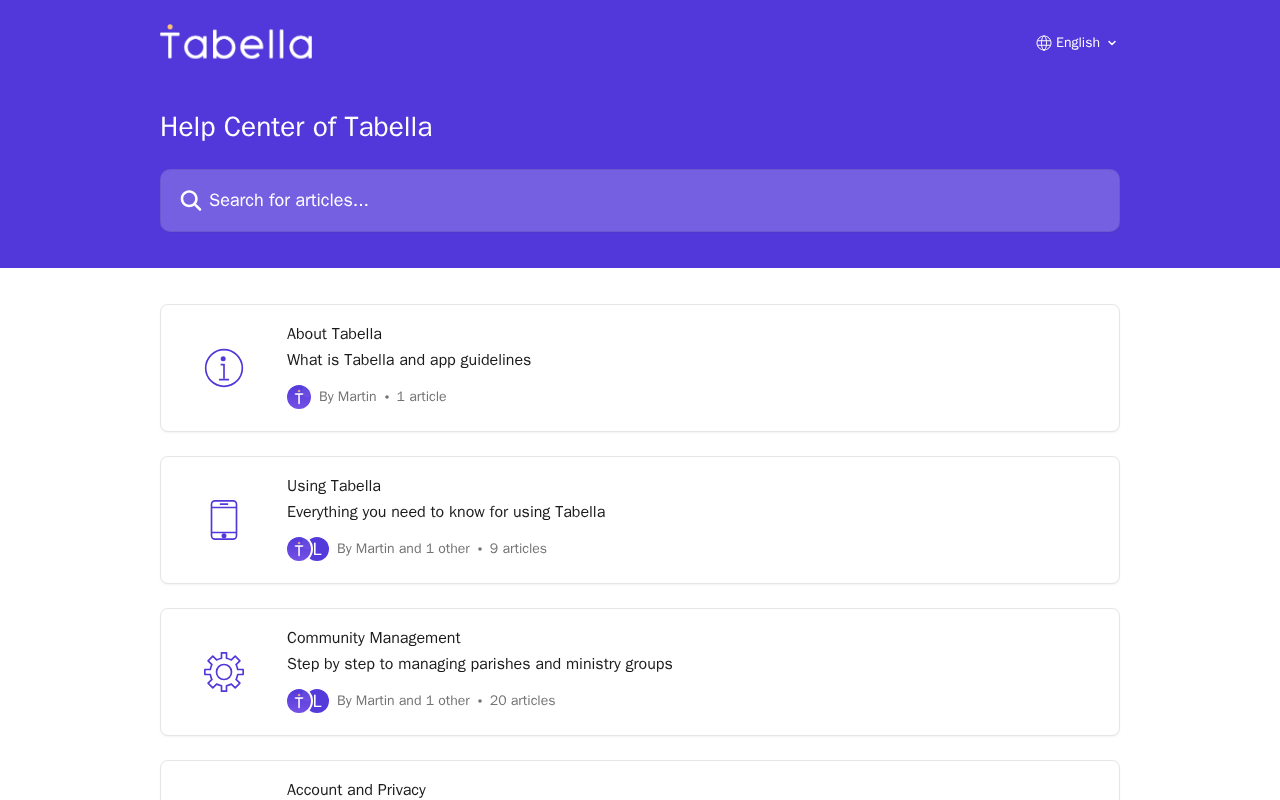The height and width of the screenshot is (800, 1280).
Task: Click "What is Tabella and app guidelines" description
Action: click(x=409, y=360)
